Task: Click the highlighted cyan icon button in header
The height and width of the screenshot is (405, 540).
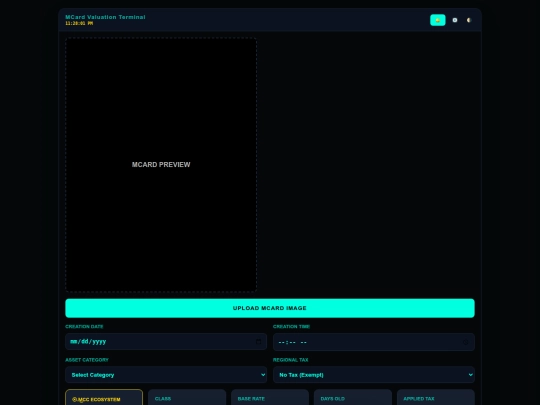Action: pyautogui.click(x=437, y=20)
